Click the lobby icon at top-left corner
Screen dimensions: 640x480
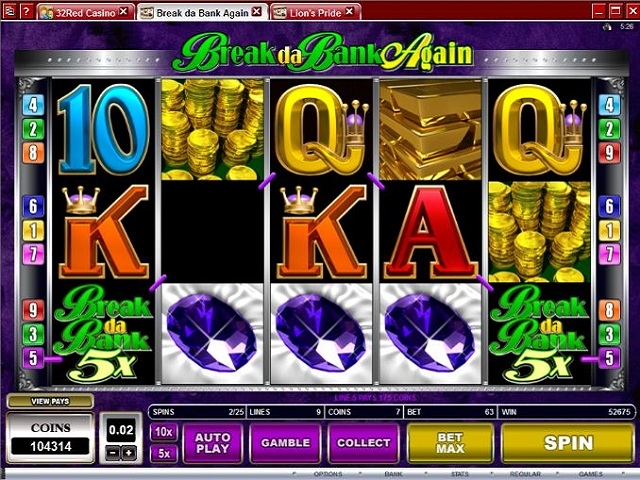9,11
